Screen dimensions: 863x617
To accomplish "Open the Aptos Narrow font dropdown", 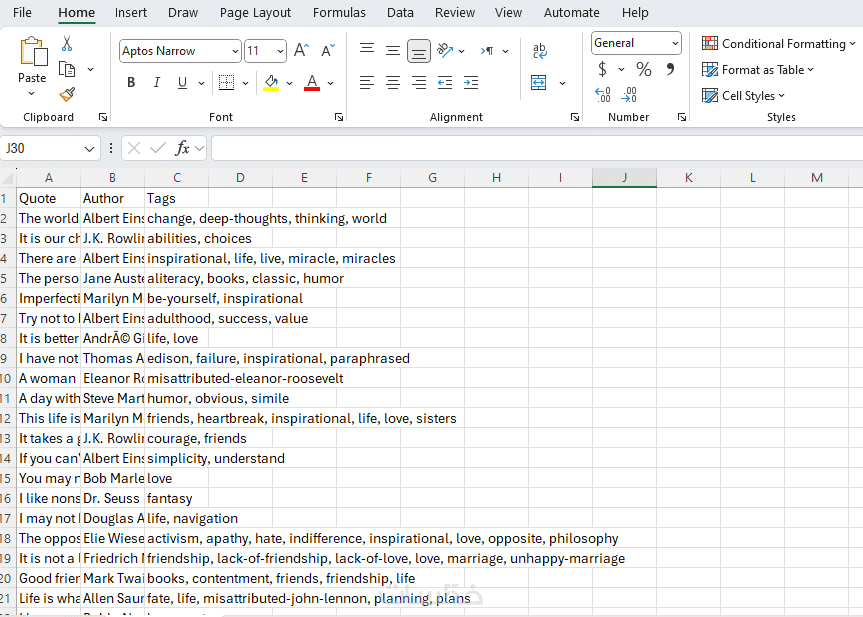I will coord(235,51).
